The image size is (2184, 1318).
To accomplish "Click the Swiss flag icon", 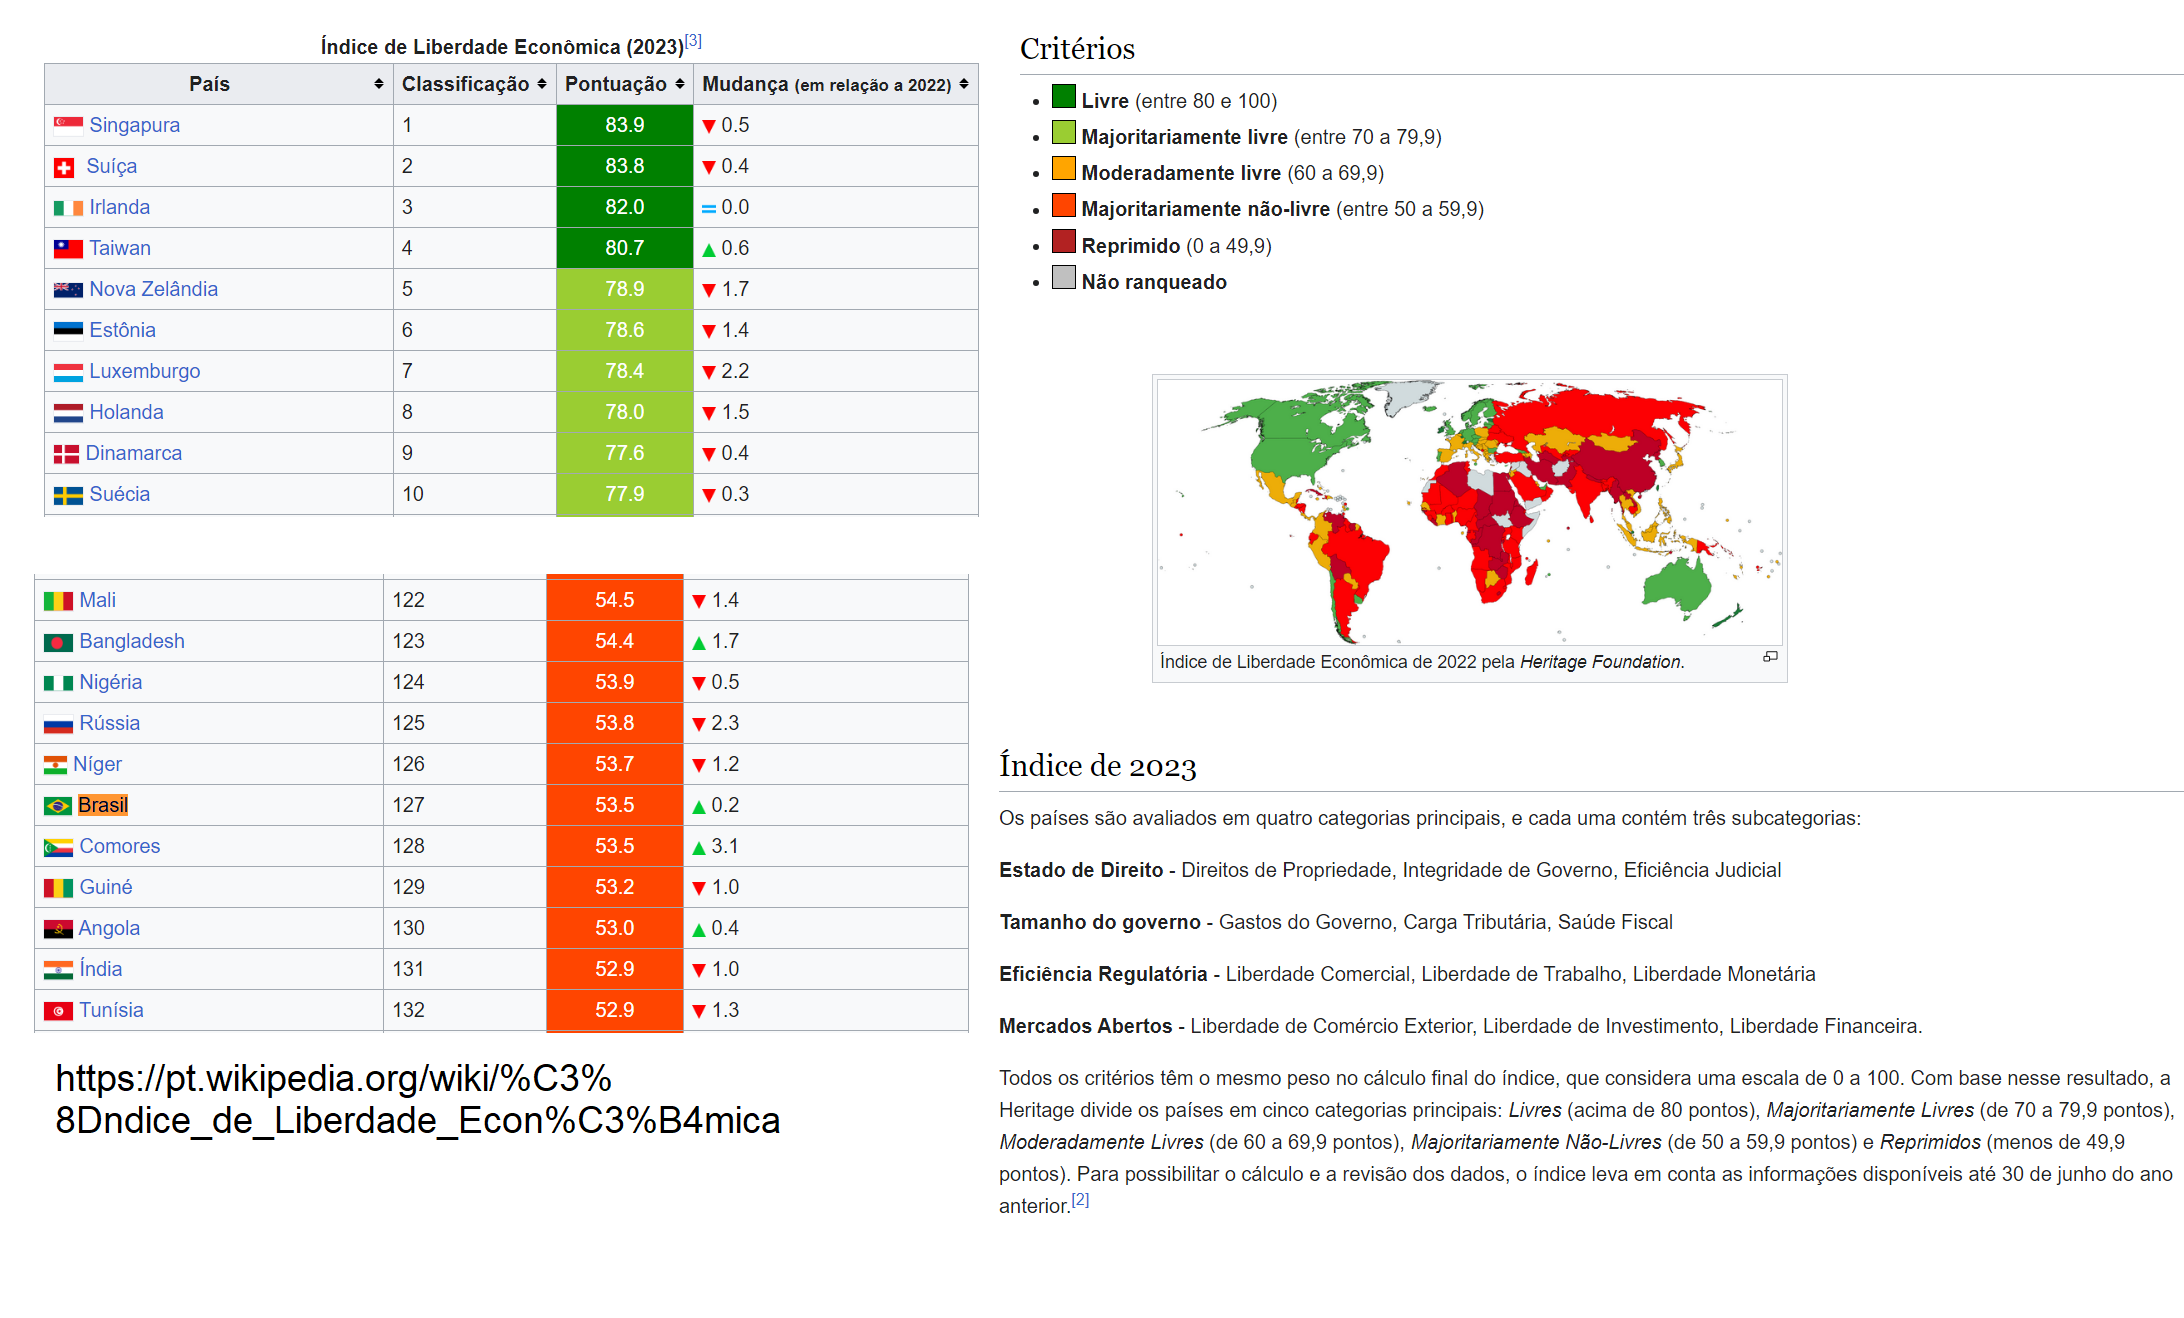I will point(64,167).
